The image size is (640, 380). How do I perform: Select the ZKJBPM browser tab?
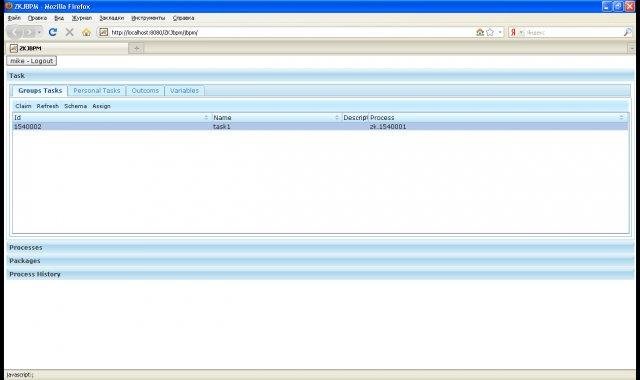coord(67,48)
